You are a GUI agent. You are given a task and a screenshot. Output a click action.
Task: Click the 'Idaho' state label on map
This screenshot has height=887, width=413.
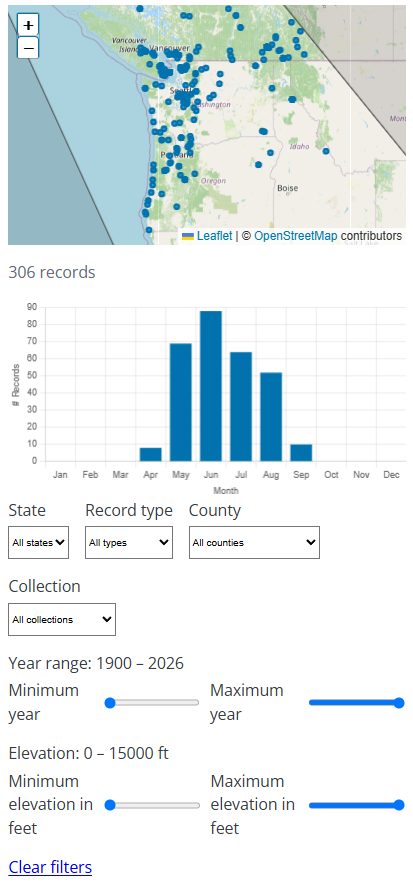tap(299, 146)
